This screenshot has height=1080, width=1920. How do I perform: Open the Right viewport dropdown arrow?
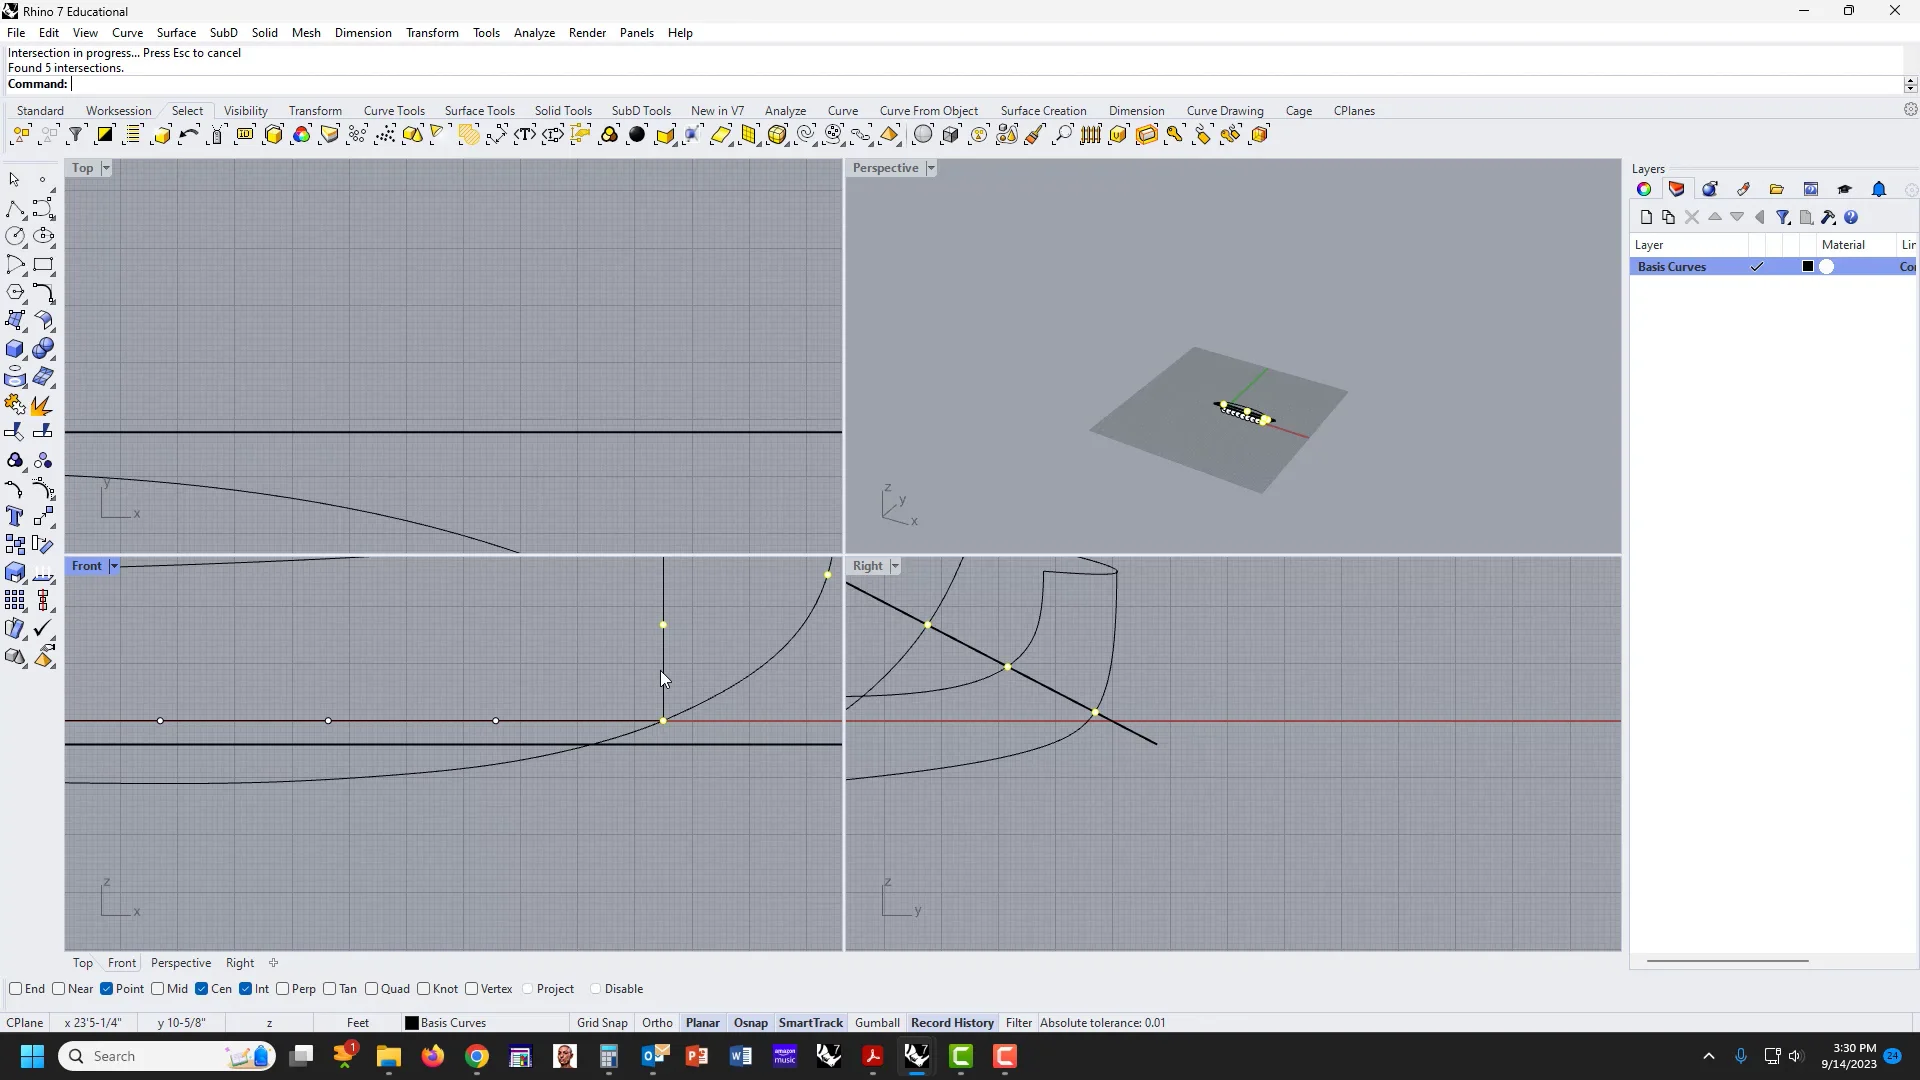[895, 566]
